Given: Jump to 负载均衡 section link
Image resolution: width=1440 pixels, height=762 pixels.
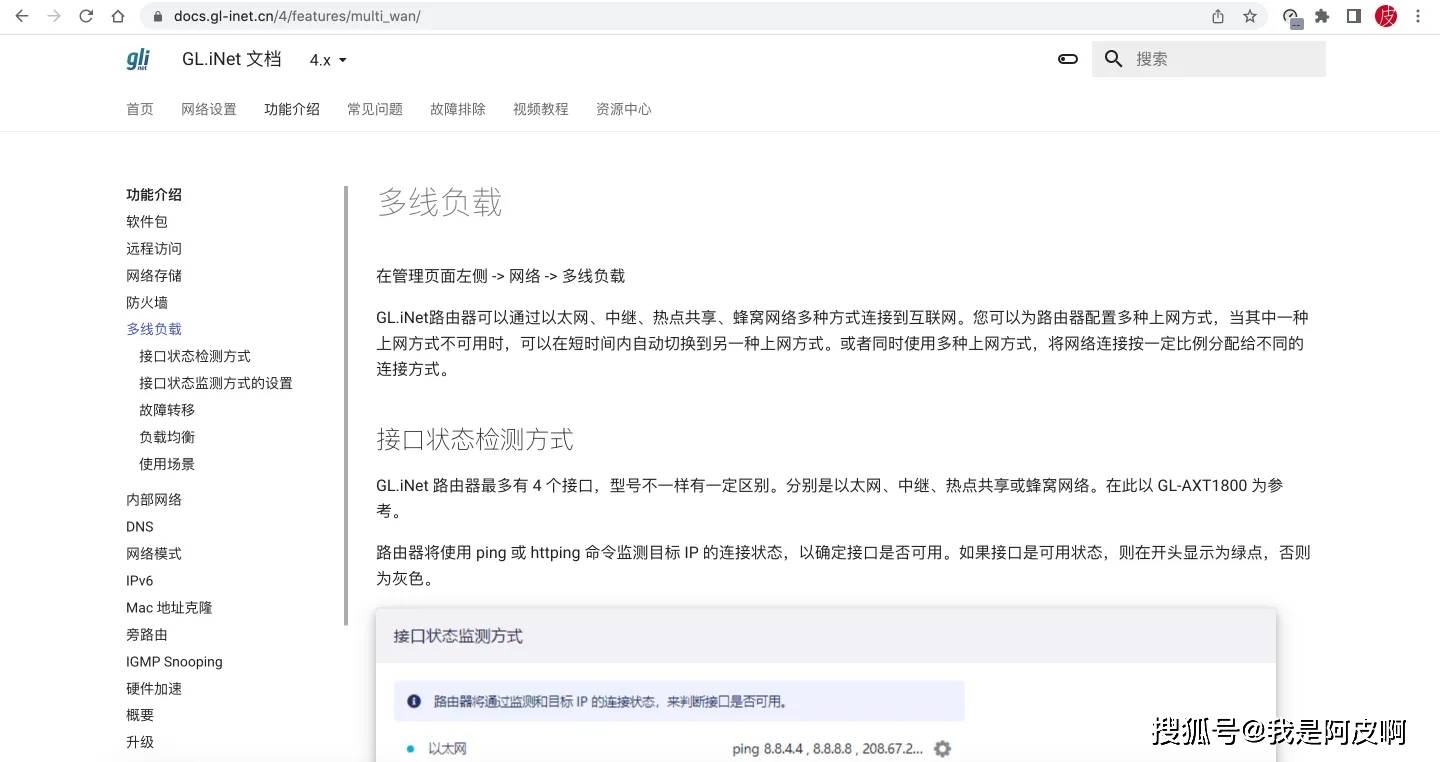Looking at the screenshot, I should click(167, 437).
